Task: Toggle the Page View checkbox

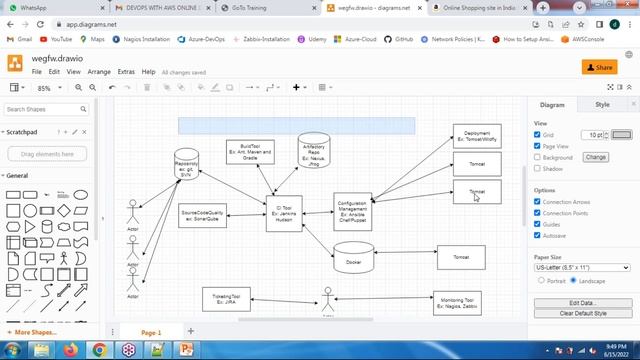Action: point(537,146)
